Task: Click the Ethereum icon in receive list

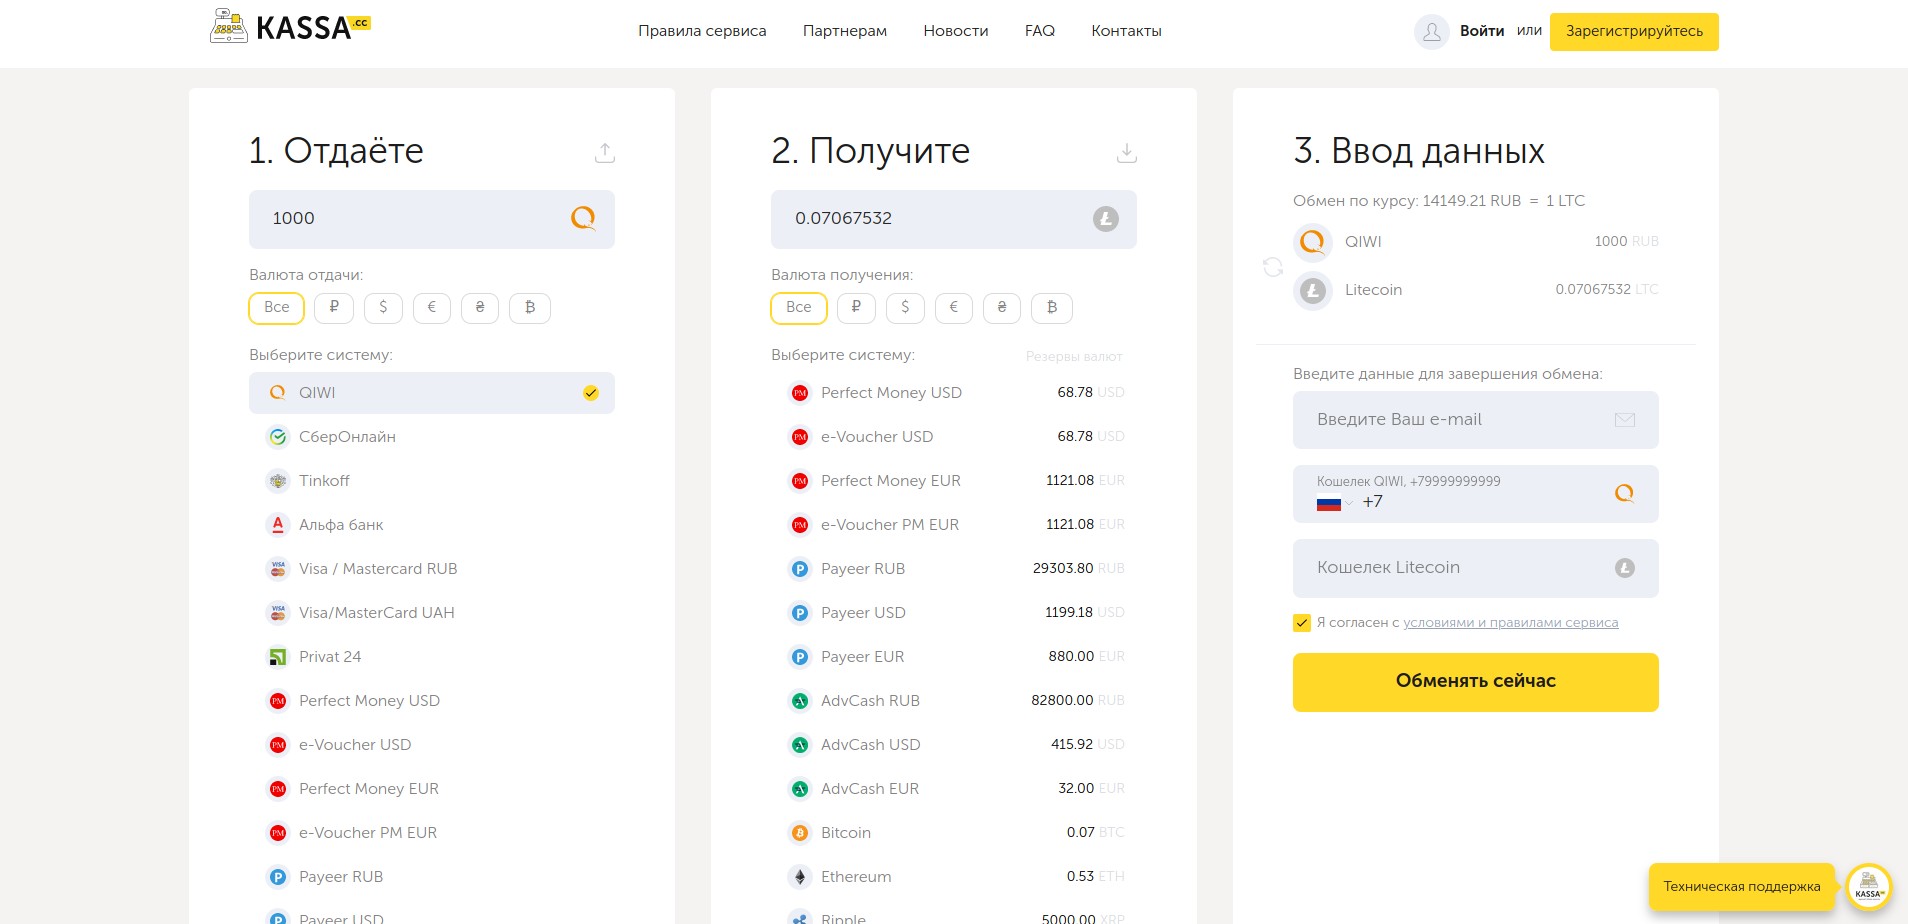Action: pyautogui.click(x=800, y=877)
